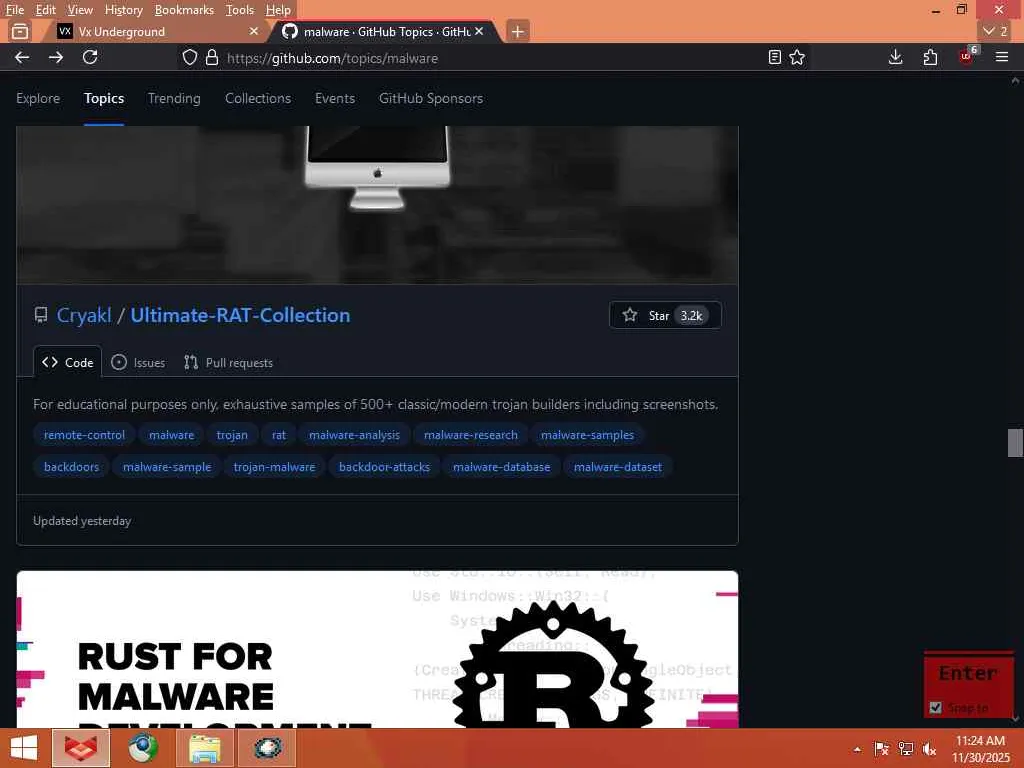Open the taskbar clock showing 11:24 AM

[x=980, y=749]
